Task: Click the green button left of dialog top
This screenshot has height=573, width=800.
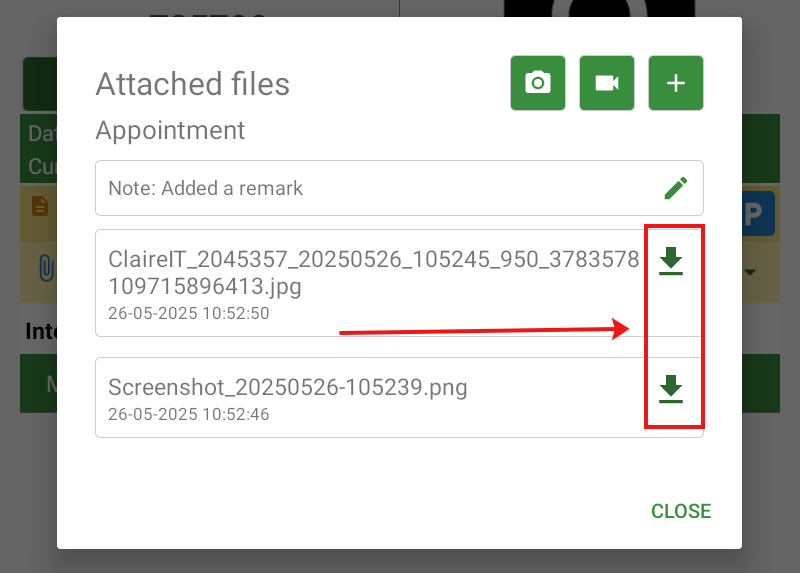Action: point(39,84)
